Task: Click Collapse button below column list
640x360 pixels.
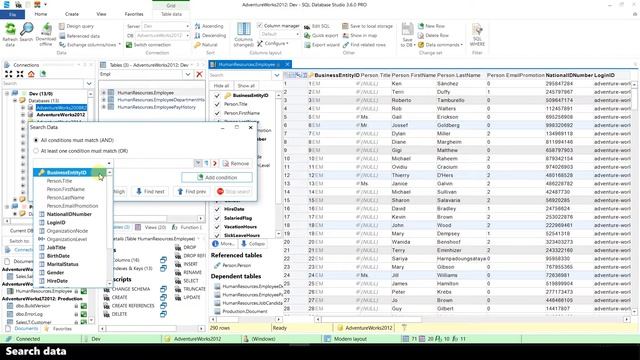Action: coord(253,244)
